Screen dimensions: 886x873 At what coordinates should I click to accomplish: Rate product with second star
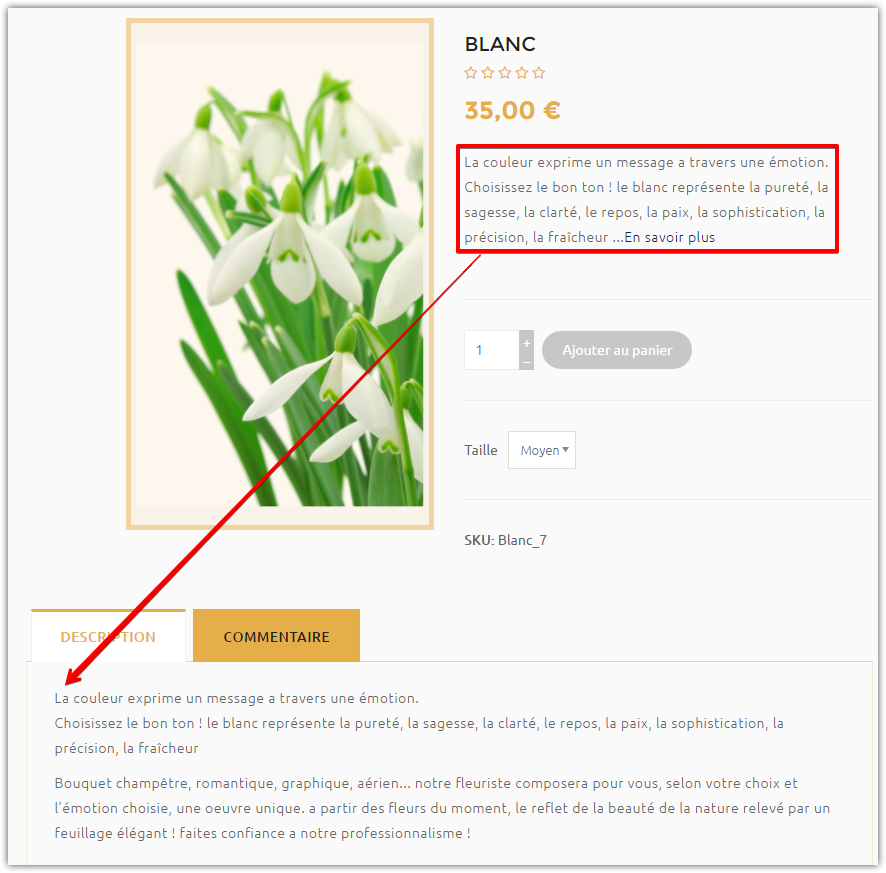coord(488,73)
